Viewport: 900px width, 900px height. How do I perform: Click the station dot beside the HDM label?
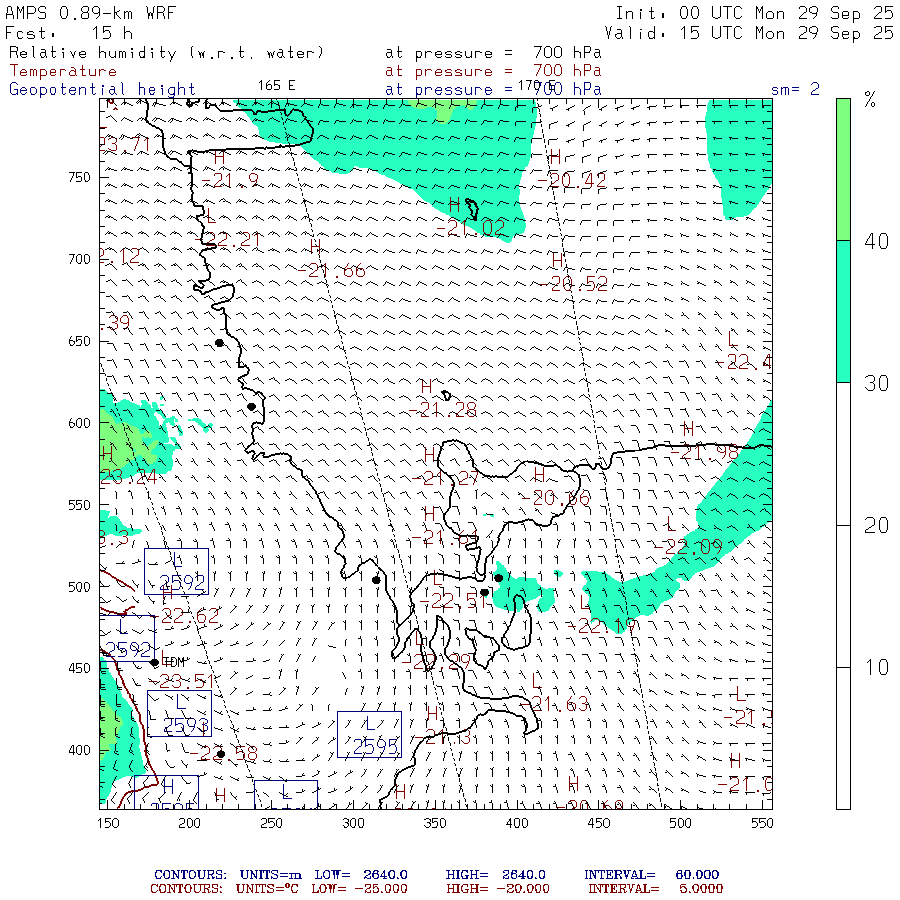[154, 662]
